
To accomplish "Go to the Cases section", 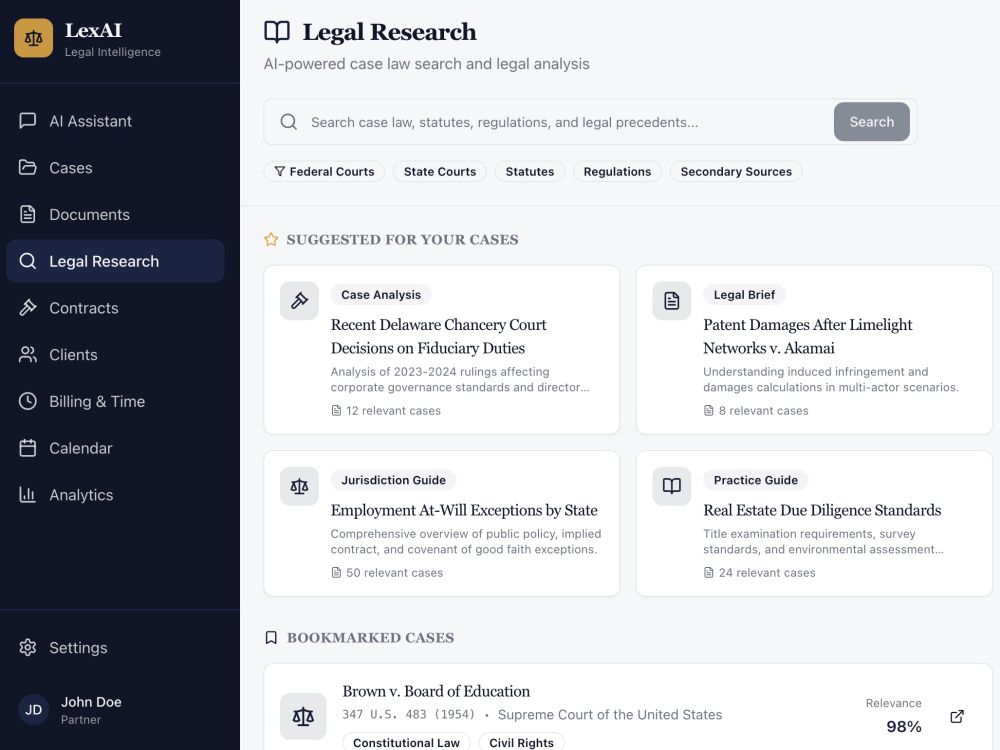I will tap(115, 167).
